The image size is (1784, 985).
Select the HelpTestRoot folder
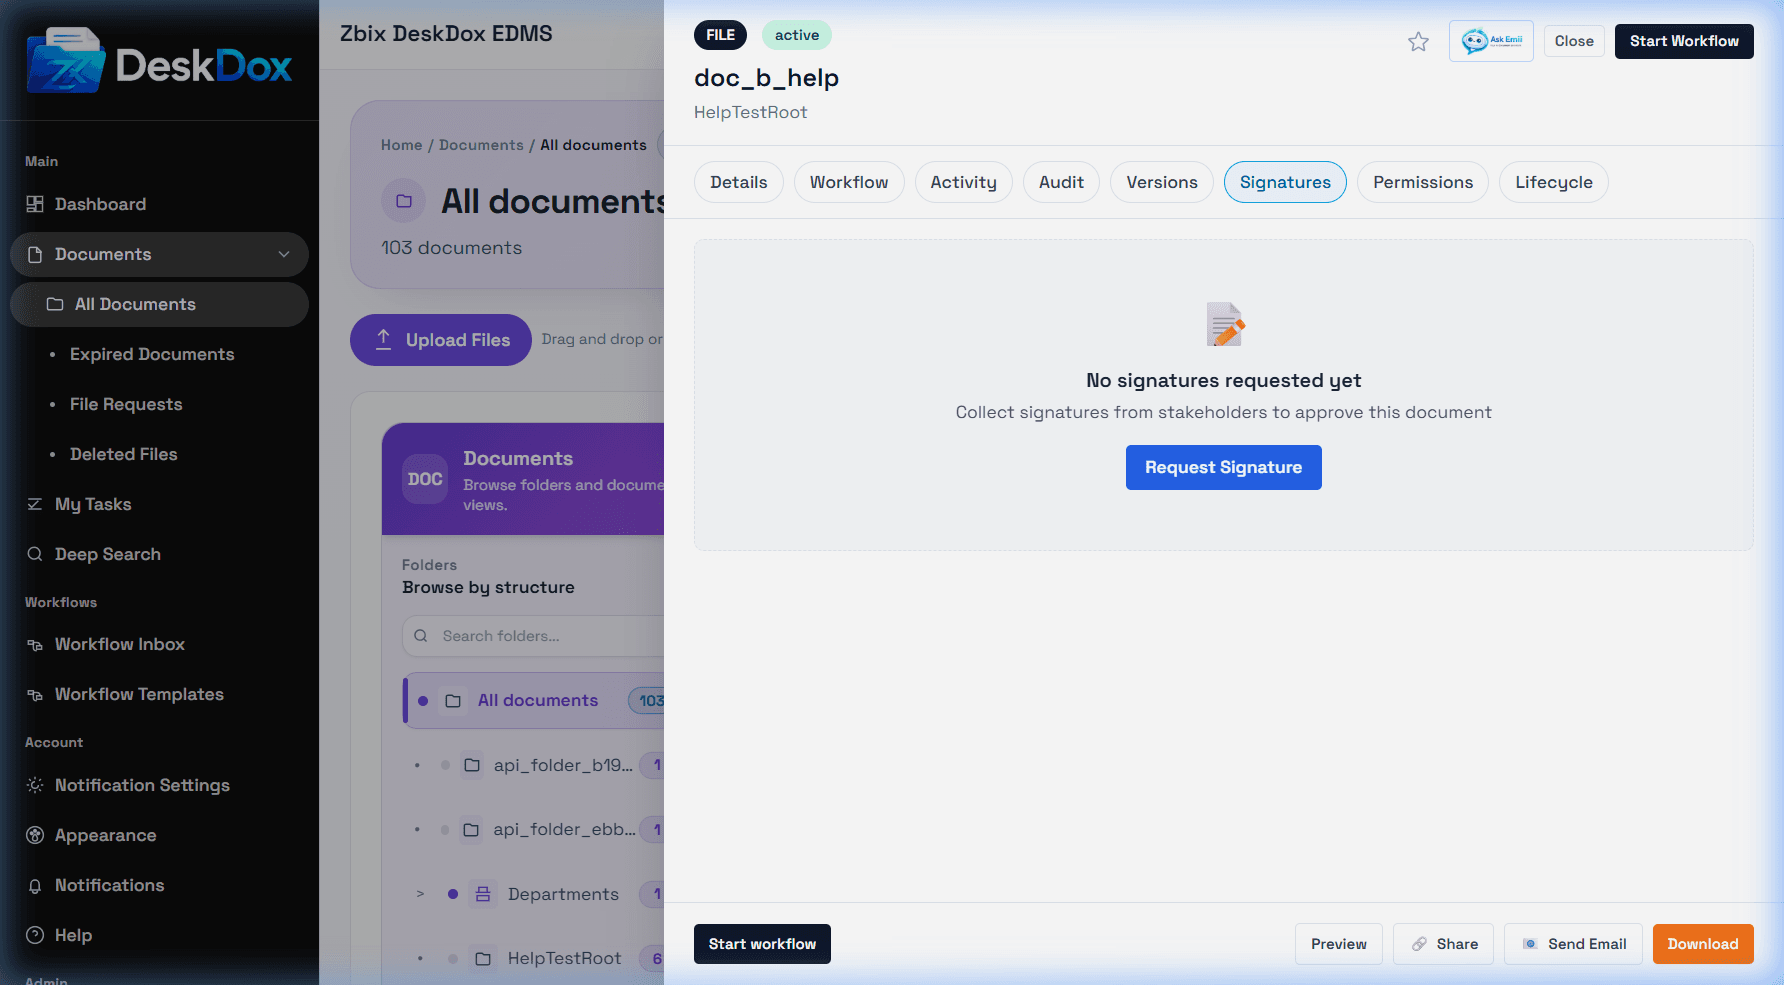(x=564, y=958)
